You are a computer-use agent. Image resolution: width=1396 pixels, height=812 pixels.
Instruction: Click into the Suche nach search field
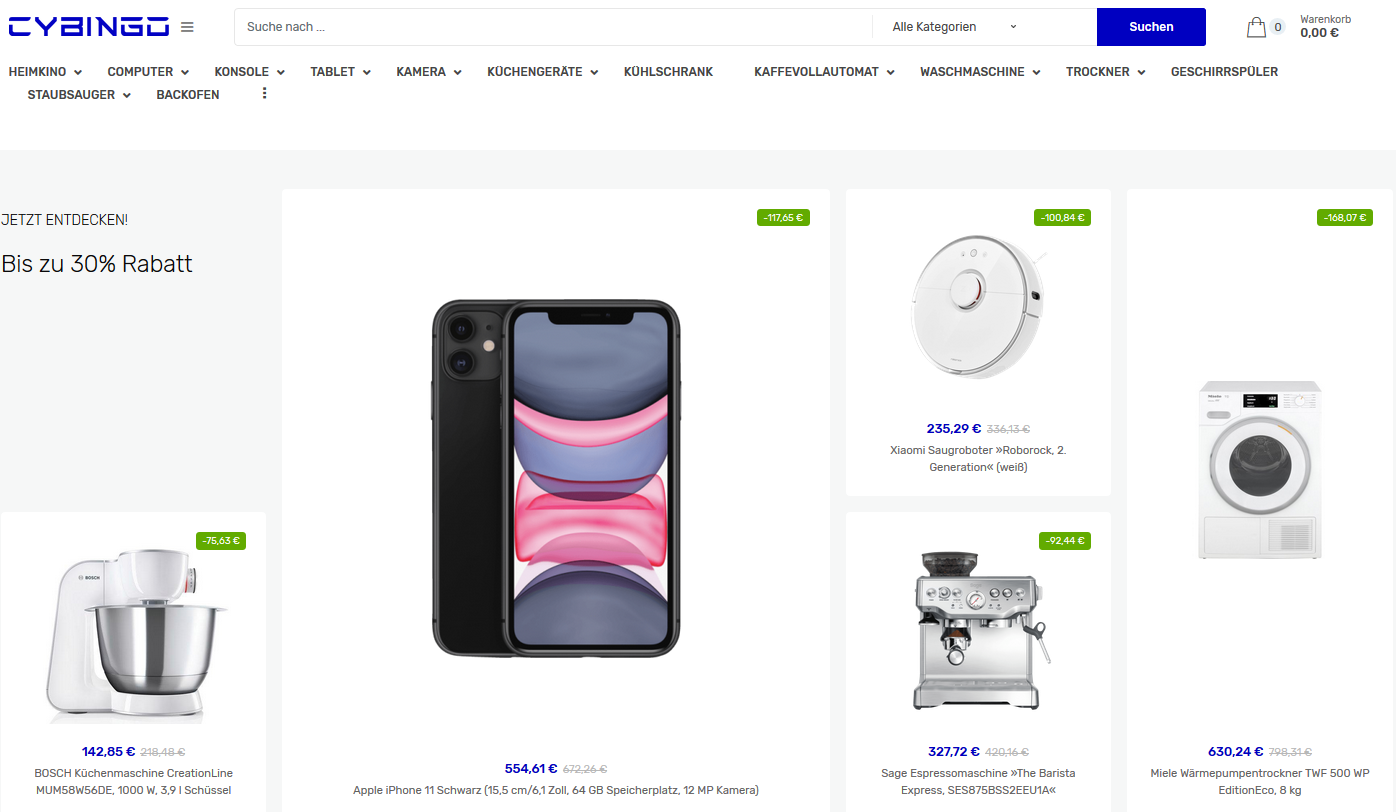(x=553, y=27)
